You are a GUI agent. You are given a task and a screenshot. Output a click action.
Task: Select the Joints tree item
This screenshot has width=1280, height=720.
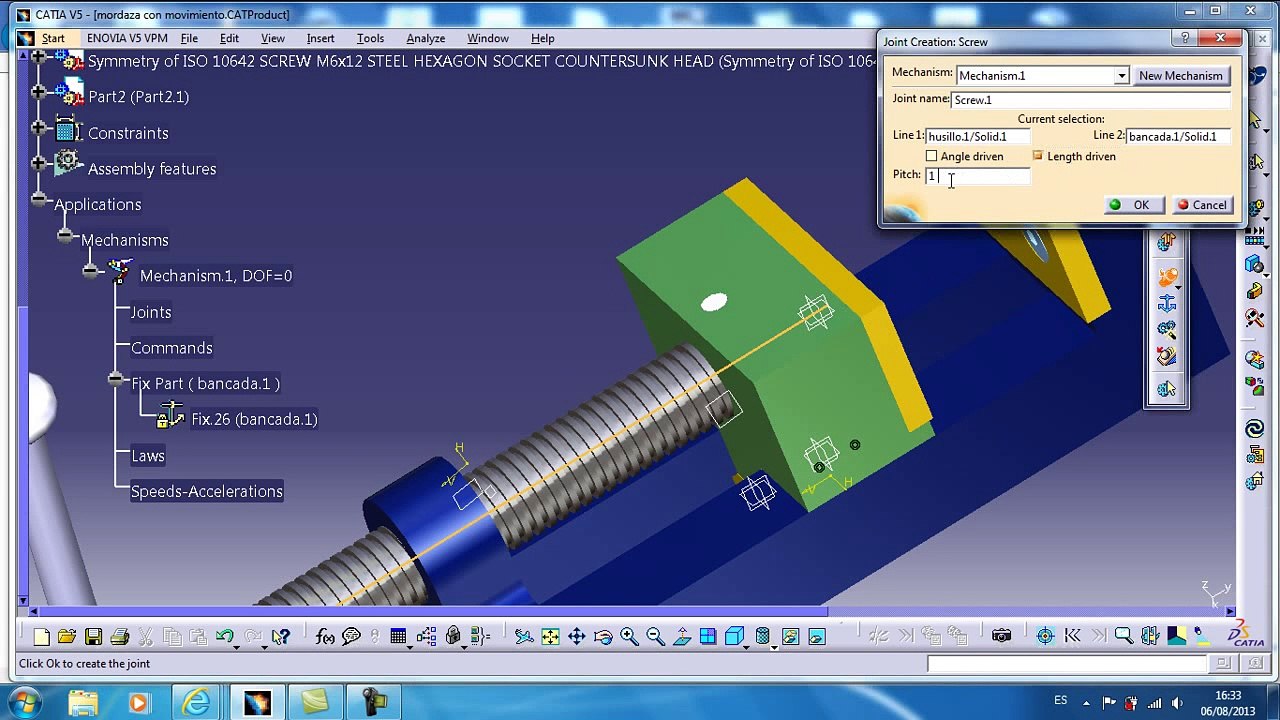click(x=151, y=312)
